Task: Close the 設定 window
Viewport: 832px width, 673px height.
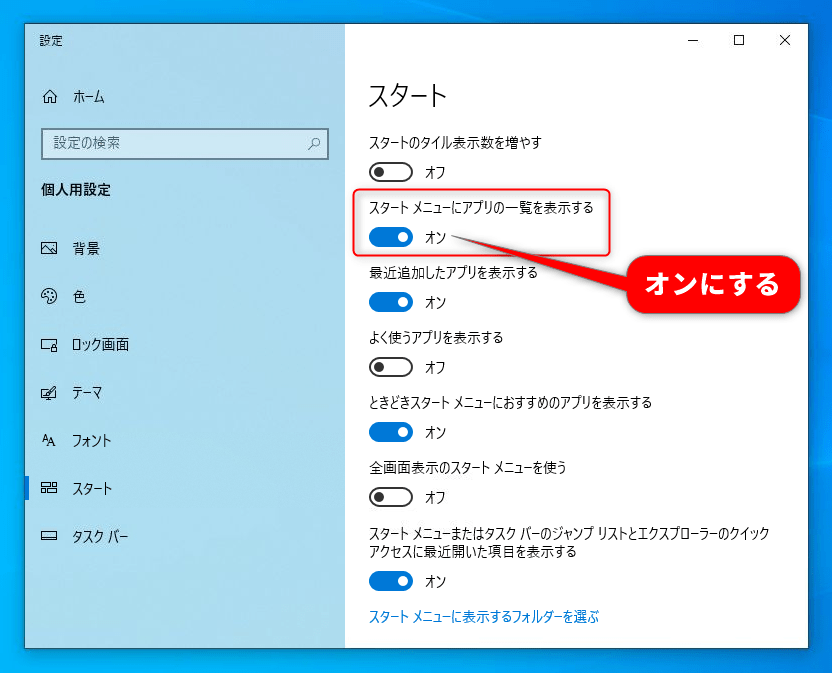Action: [x=785, y=40]
